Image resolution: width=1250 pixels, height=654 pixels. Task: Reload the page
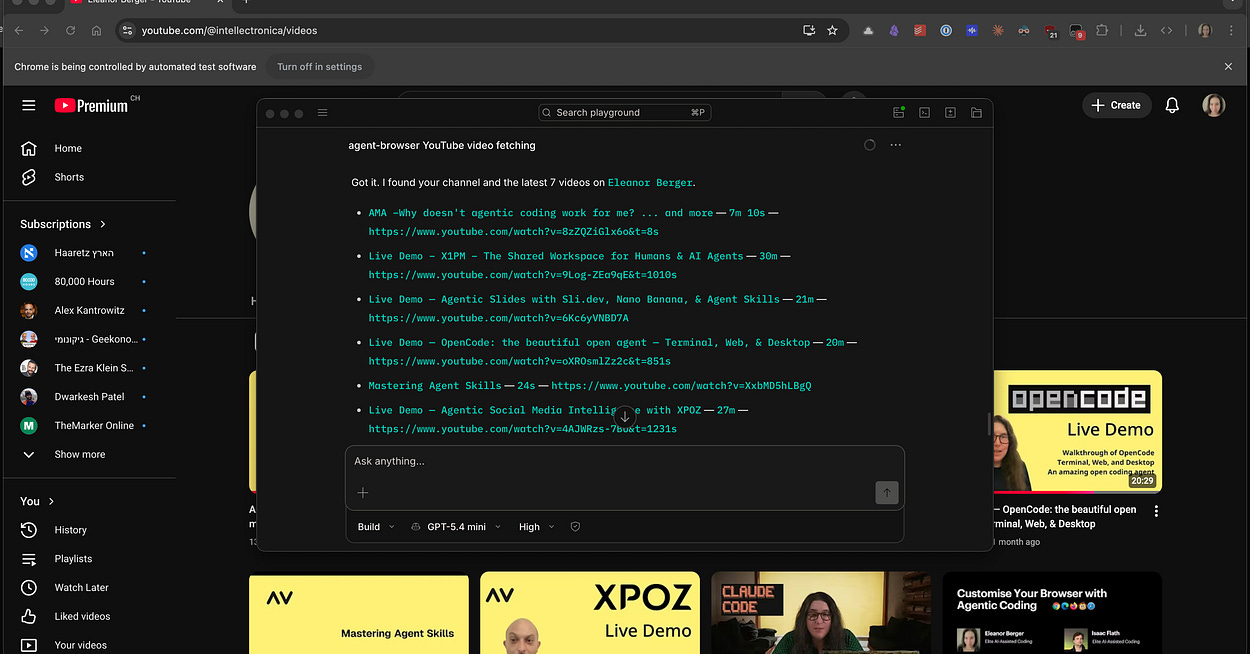click(71, 31)
